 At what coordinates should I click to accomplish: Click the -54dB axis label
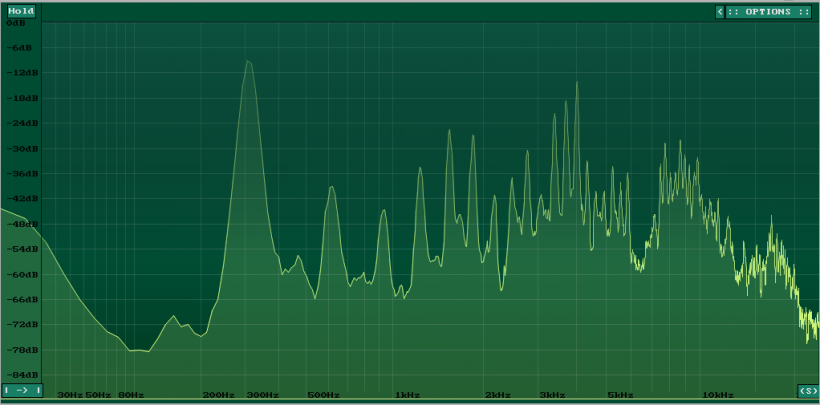(x=20, y=249)
